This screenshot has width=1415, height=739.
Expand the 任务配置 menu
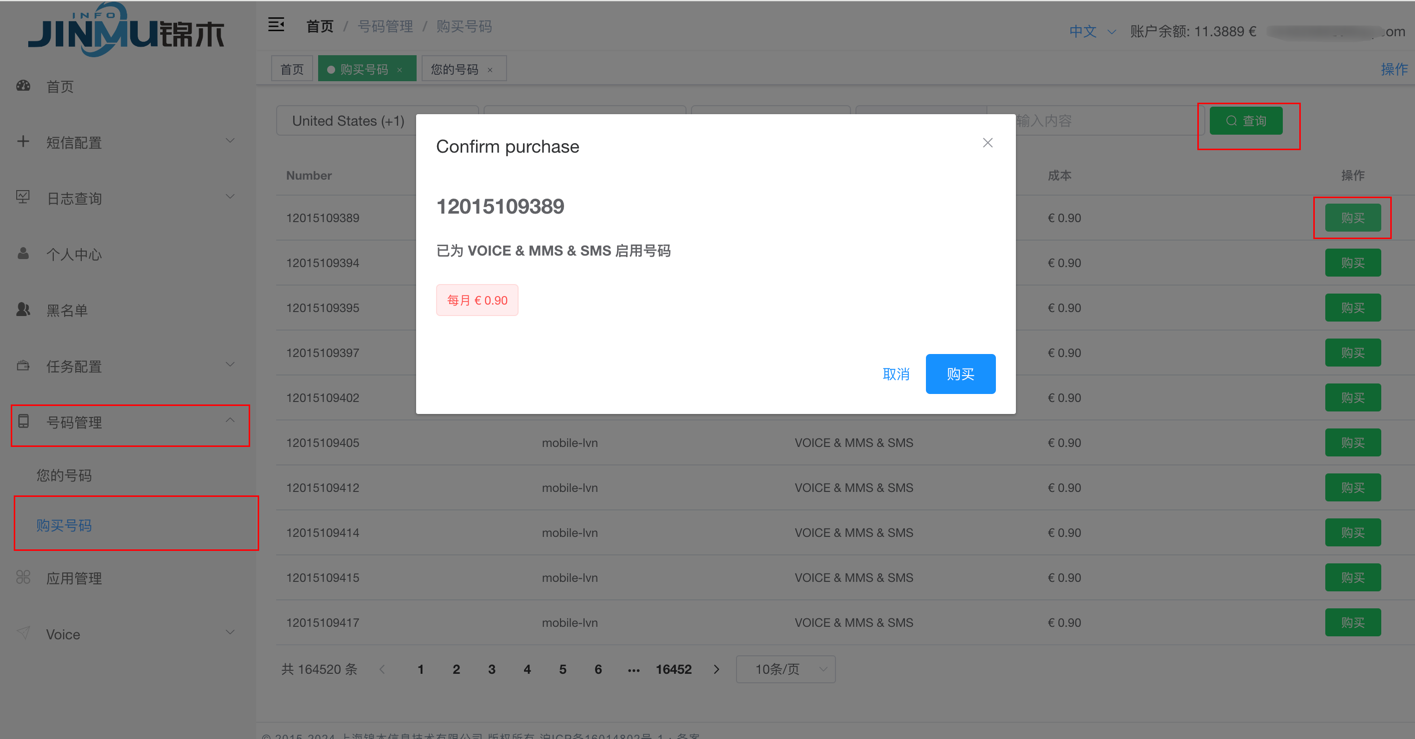click(x=230, y=365)
